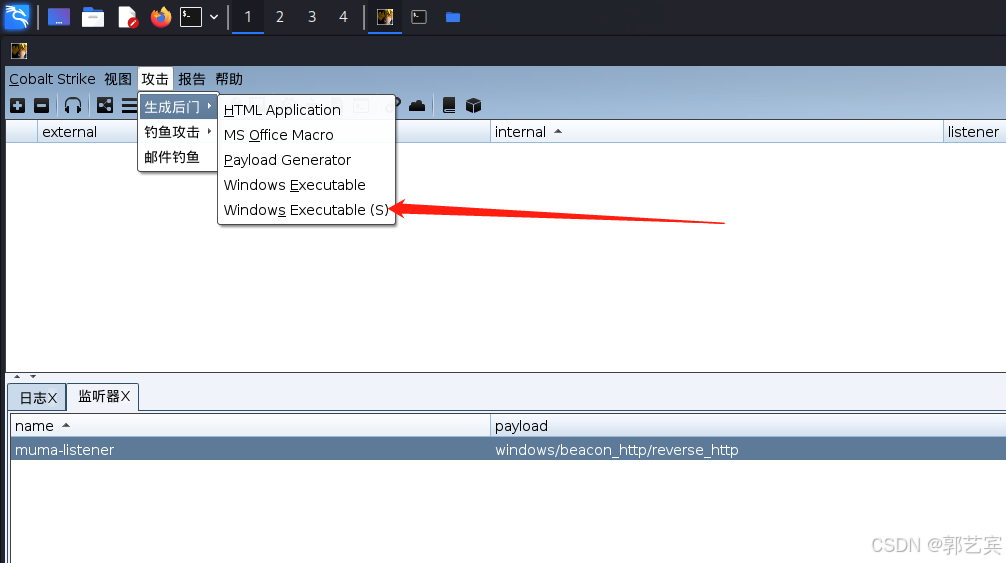This screenshot has width=1006, height=563.
Task: Open terminal emulator icon in panel
Action: pos(191,17)
